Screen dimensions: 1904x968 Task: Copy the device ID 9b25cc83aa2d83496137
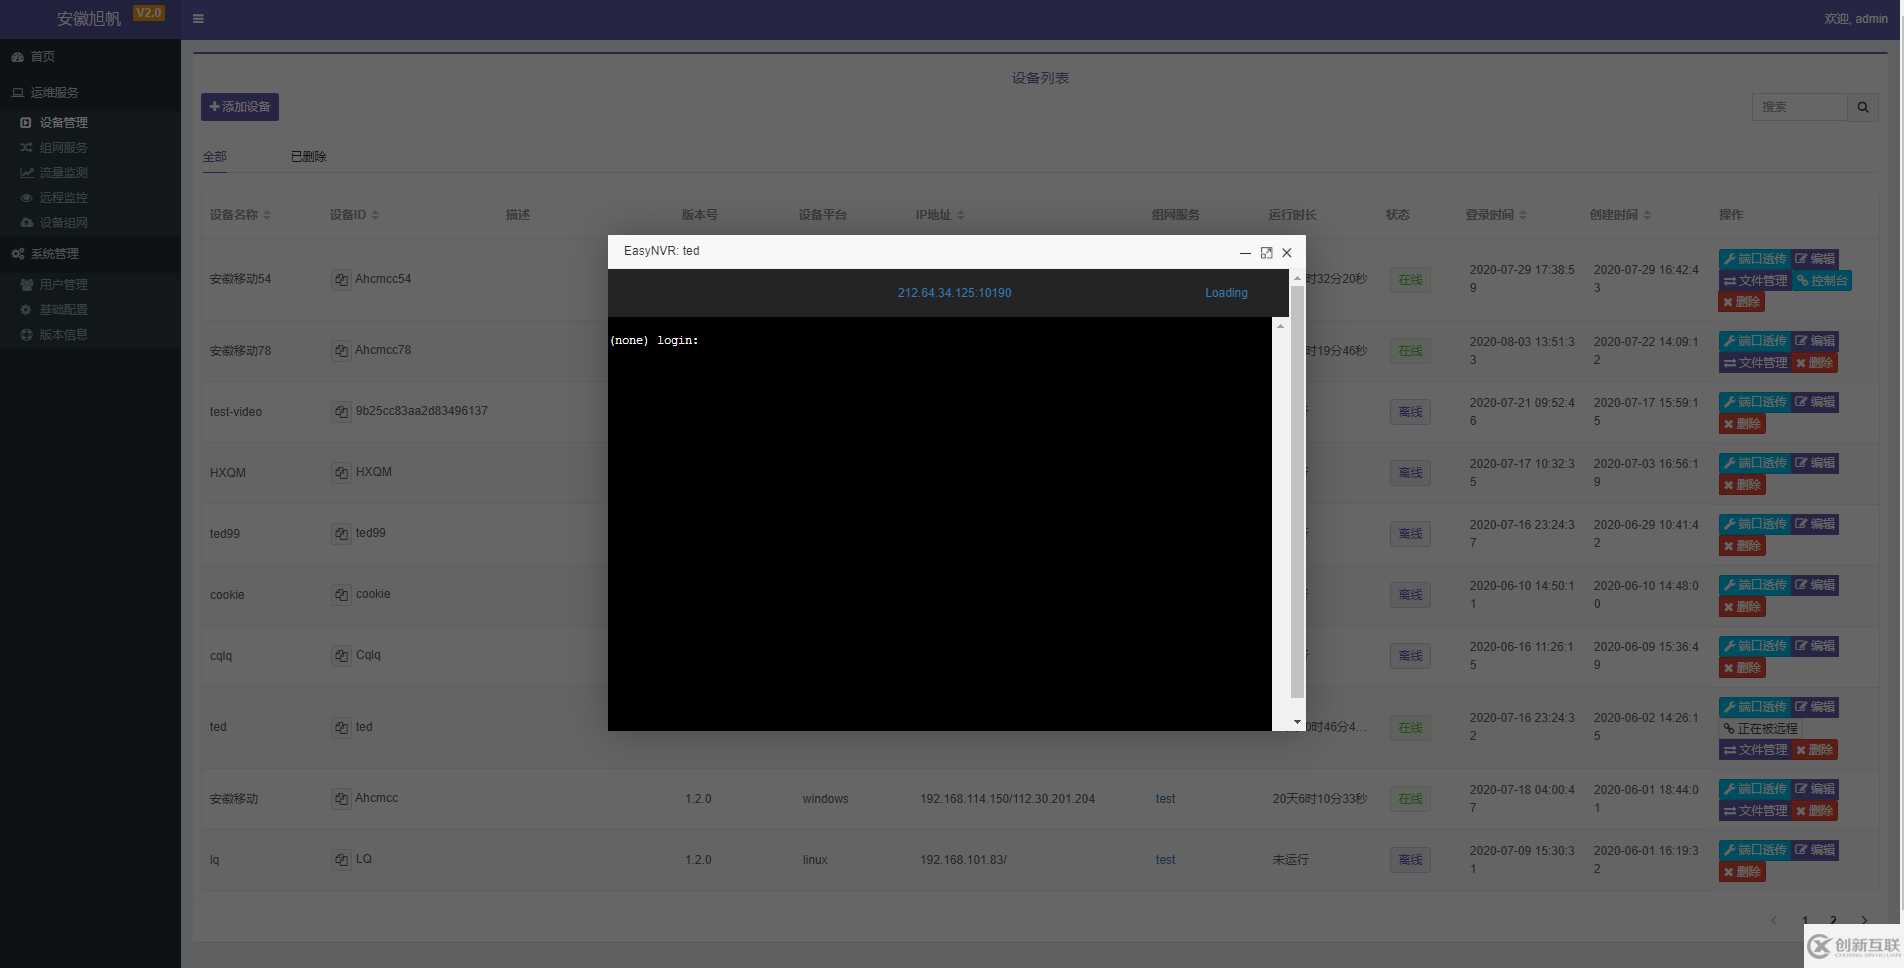(341, 412)
